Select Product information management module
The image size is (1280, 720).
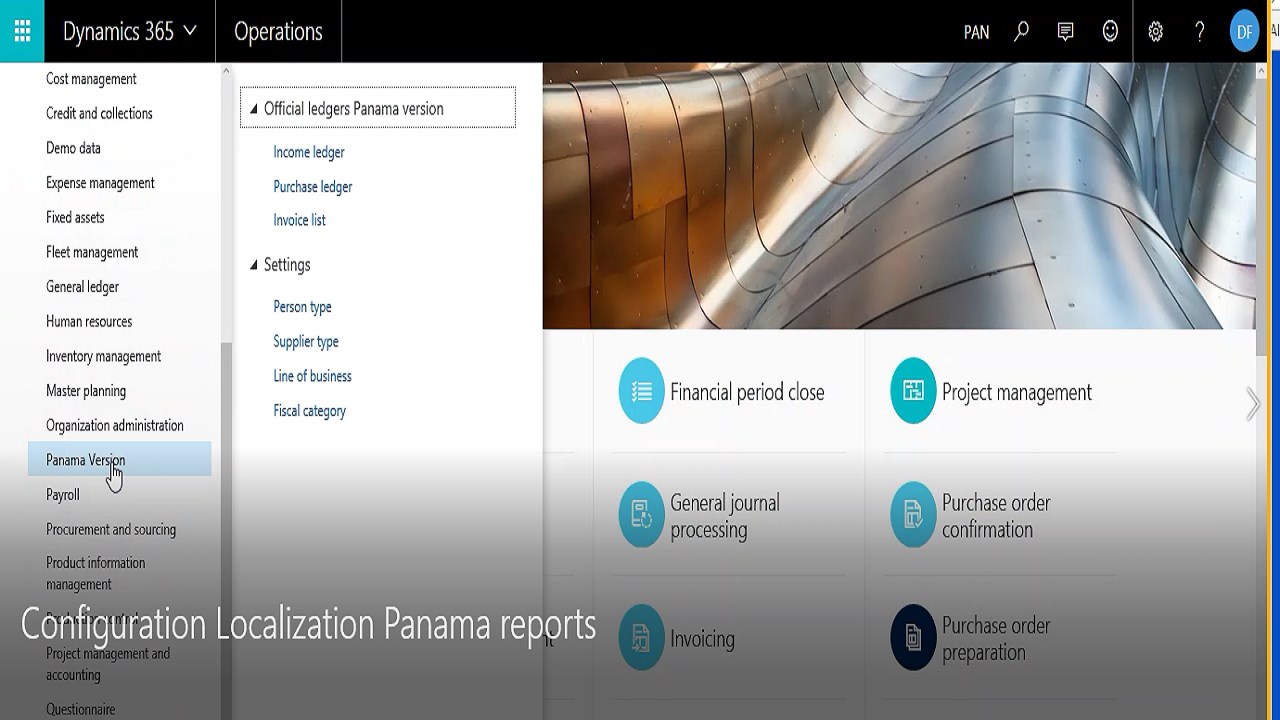point(95,573)
